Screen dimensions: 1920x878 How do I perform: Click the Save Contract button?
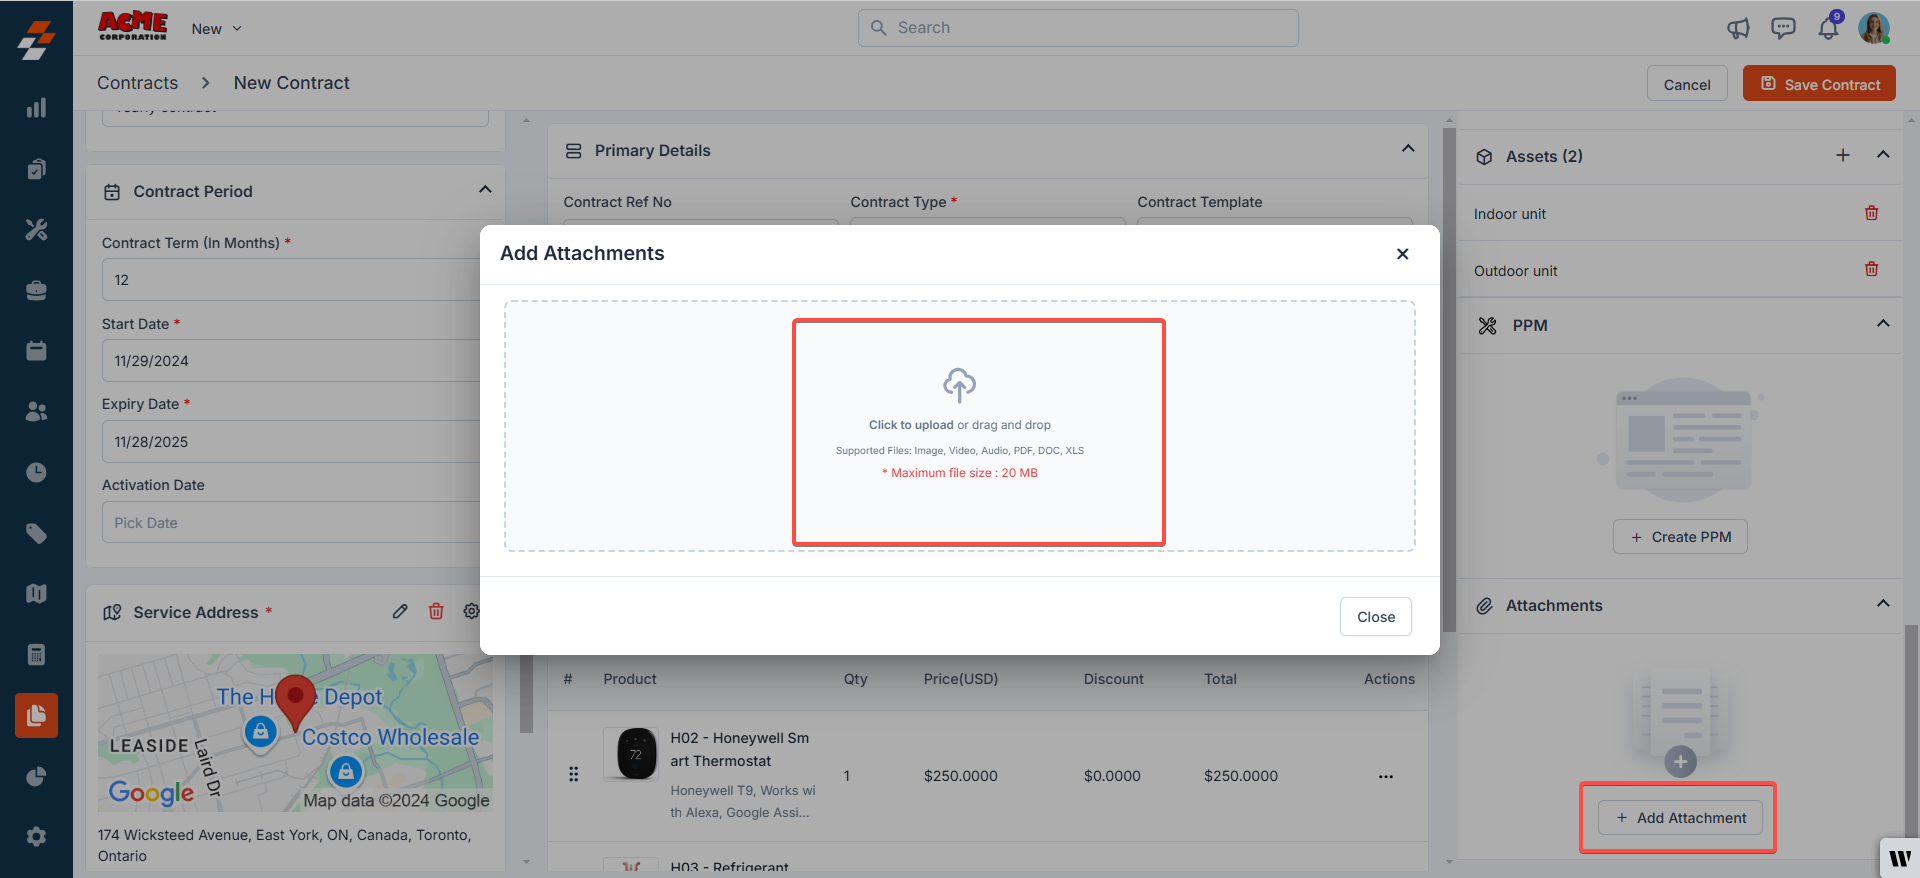tap(1818, 84)
